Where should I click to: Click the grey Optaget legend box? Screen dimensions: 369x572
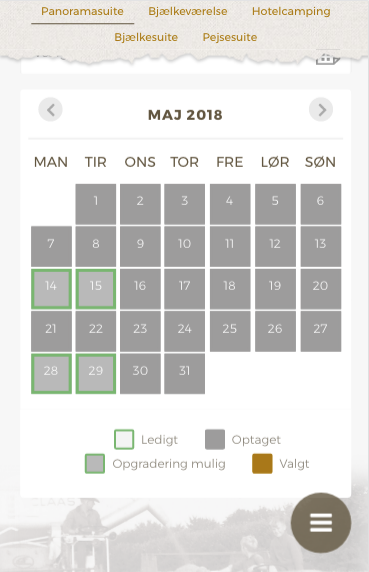coord(215,439)
